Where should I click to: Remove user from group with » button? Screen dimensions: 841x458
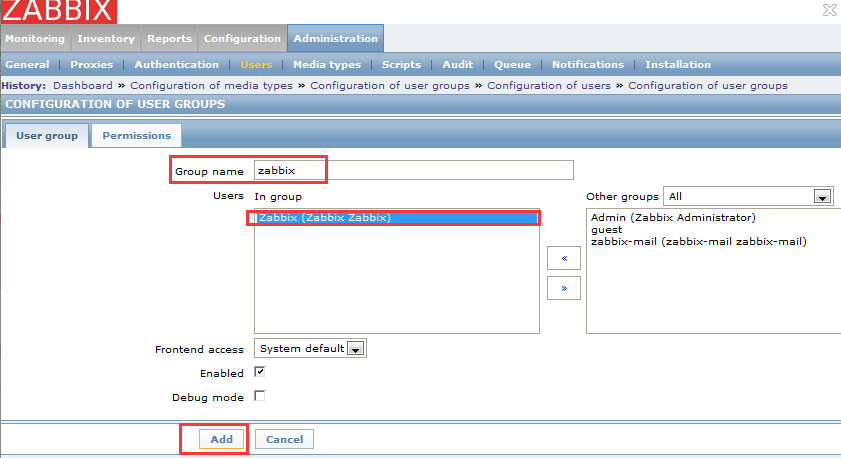tap(563, 288)
